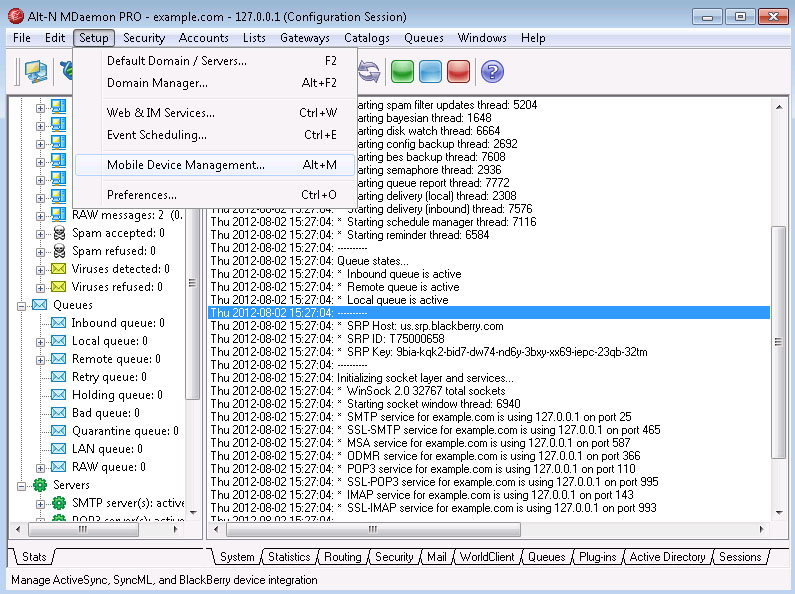Switch to the WorldClient tab

tap(487, 557)
